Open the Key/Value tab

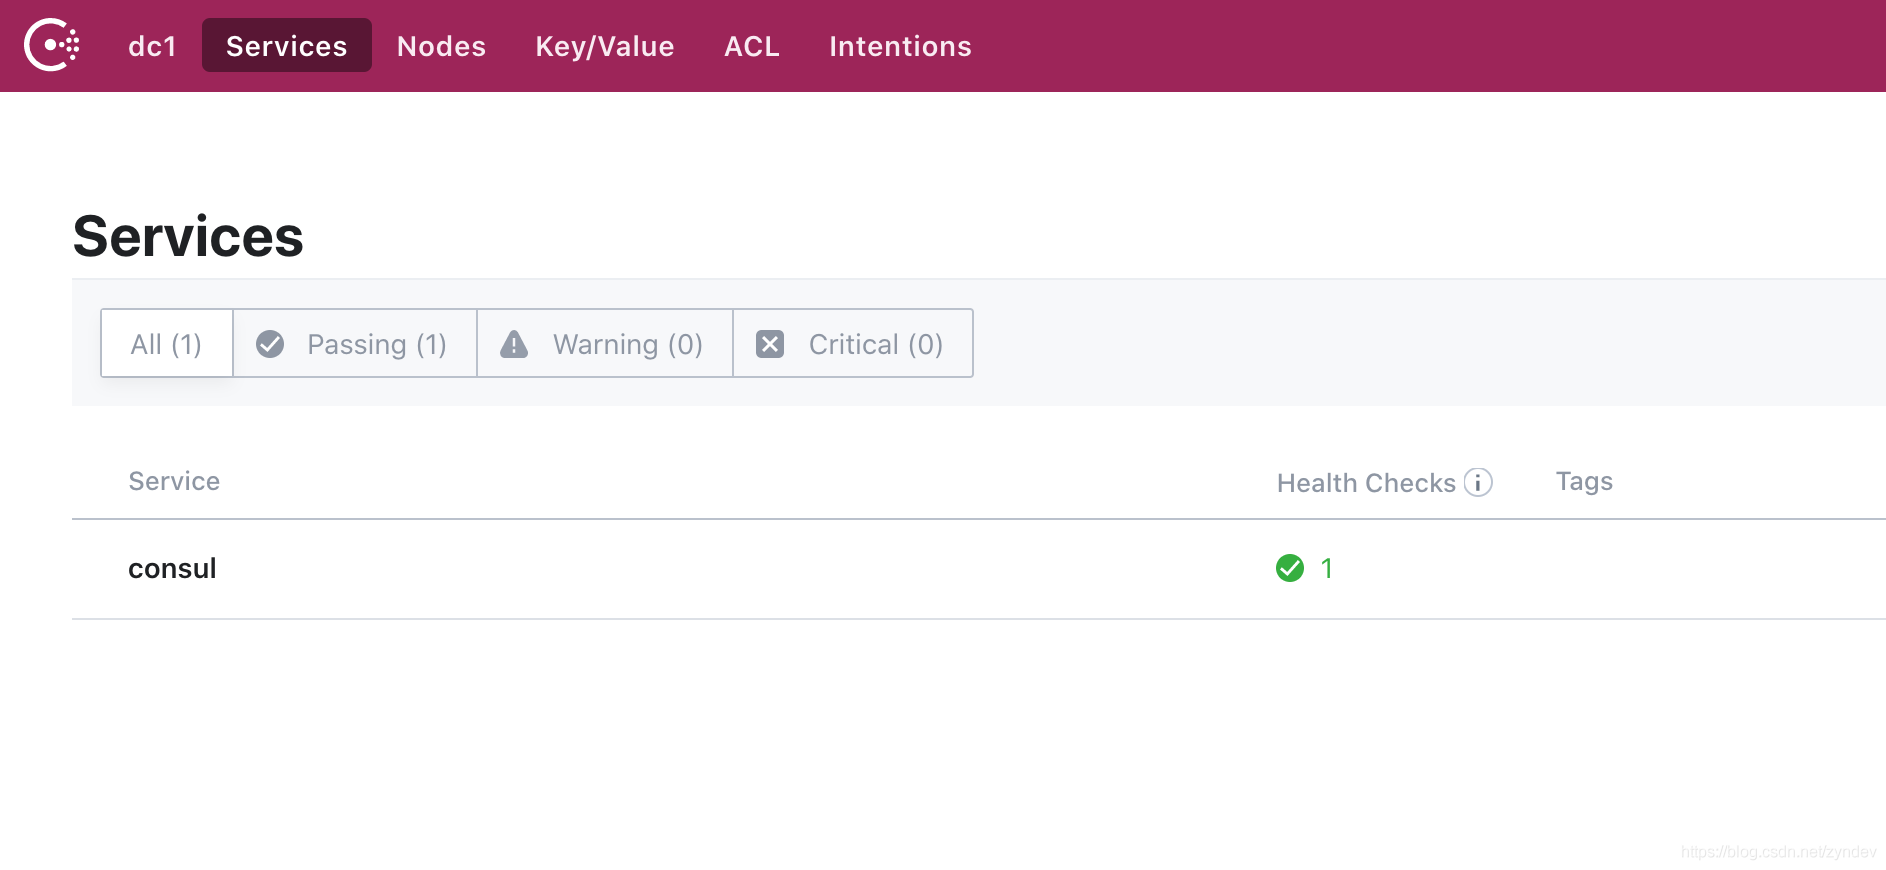tap(605, 46)
